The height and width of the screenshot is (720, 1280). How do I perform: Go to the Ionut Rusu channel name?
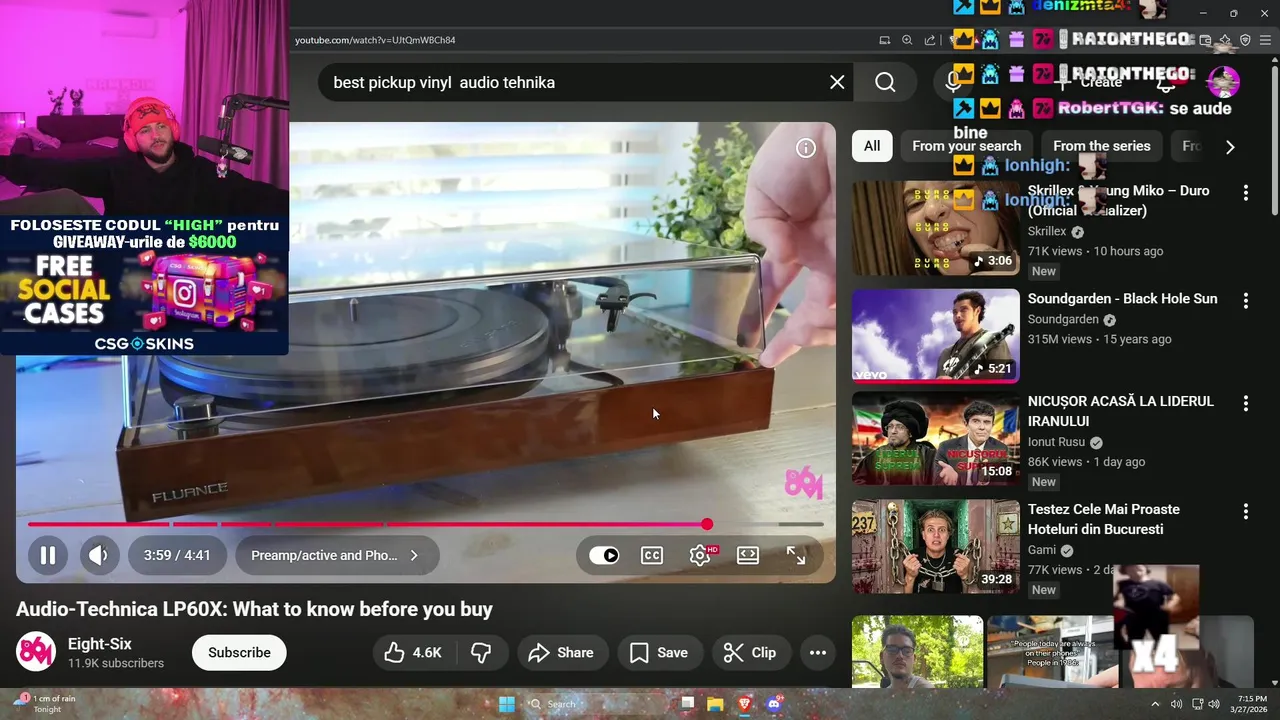click(x=1056, y=442)
